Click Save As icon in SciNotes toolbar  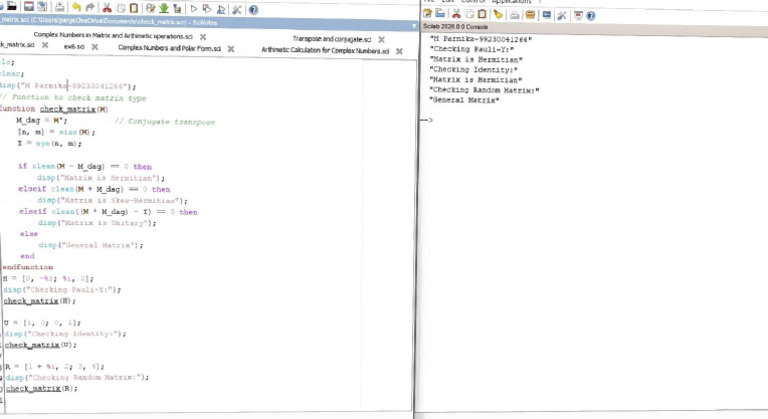click(43, 7)
